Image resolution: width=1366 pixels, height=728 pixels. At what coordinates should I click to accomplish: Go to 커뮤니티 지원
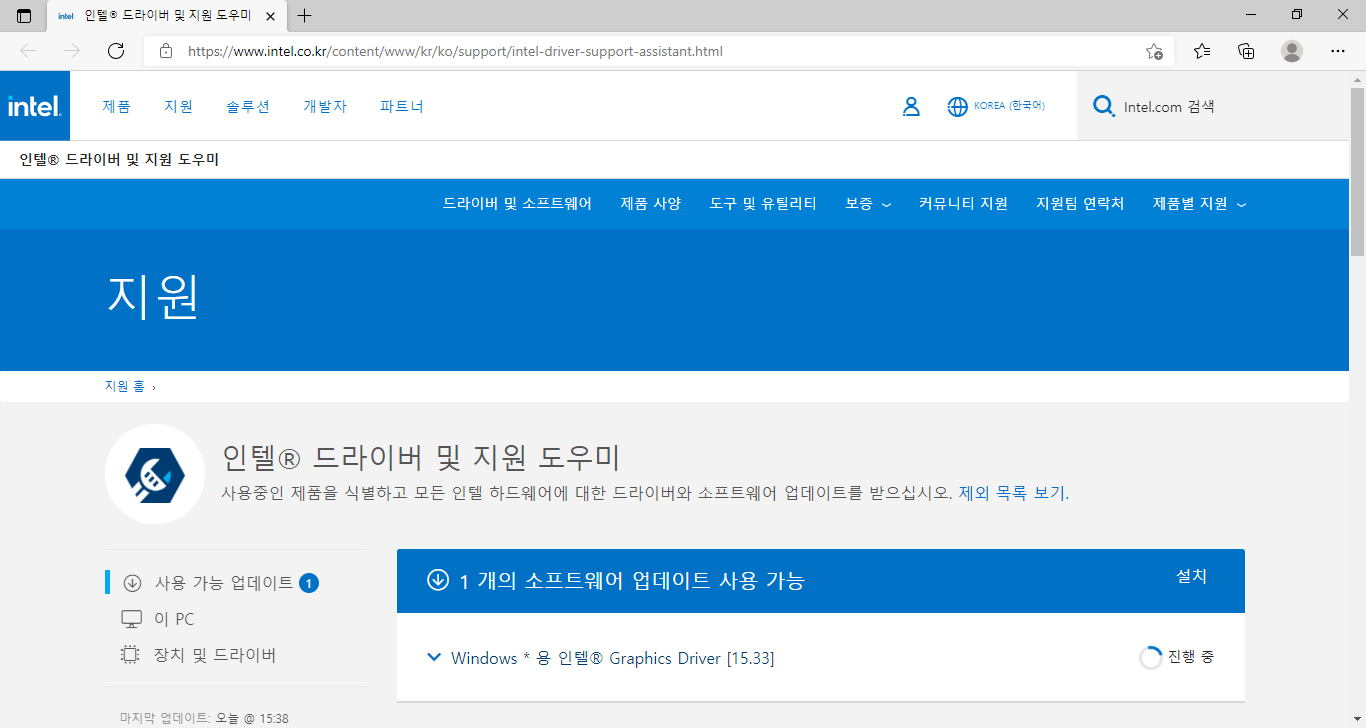tap(963, 204)
